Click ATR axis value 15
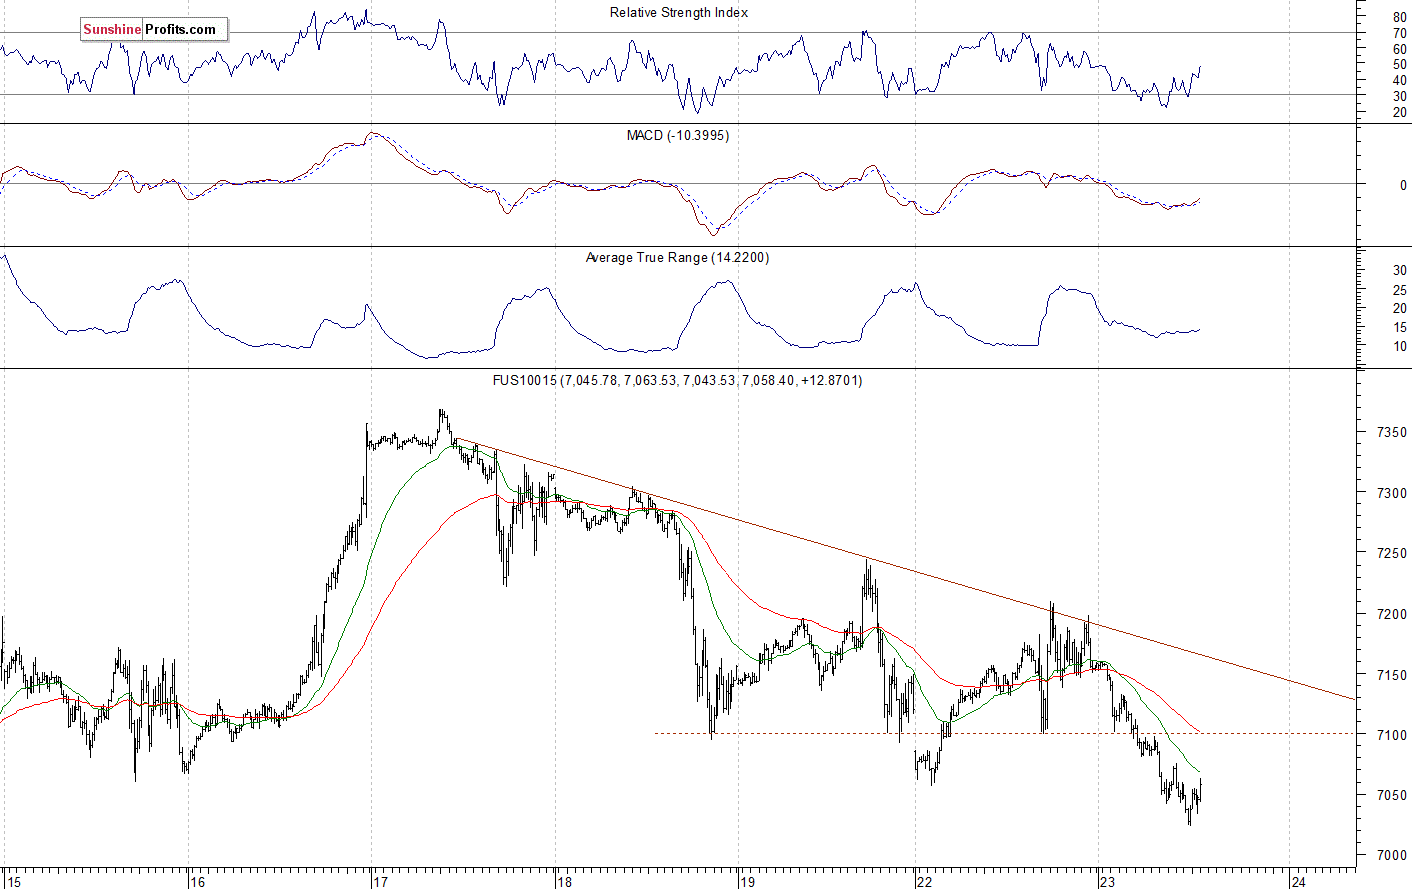This screenshot has height=889, width=1412. tap(1400, 328)
